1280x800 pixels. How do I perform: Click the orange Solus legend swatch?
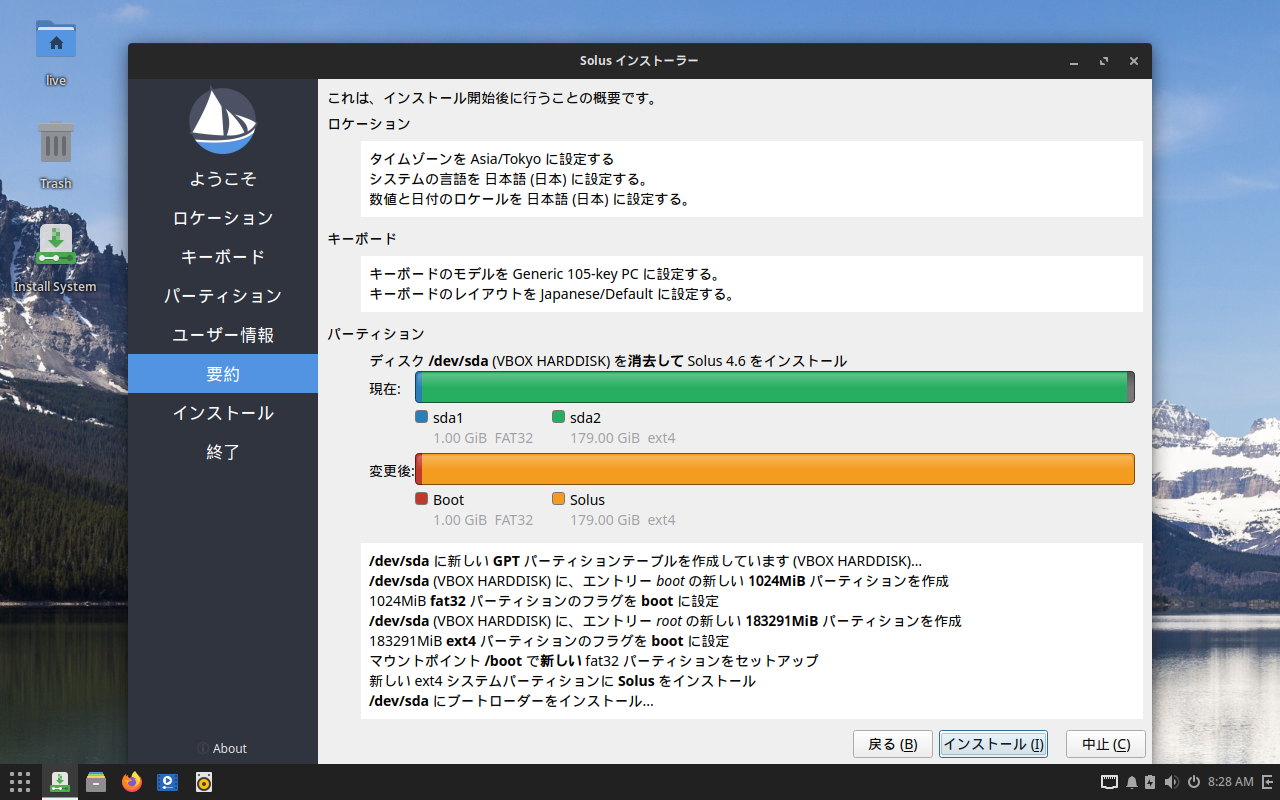(558, 499)
